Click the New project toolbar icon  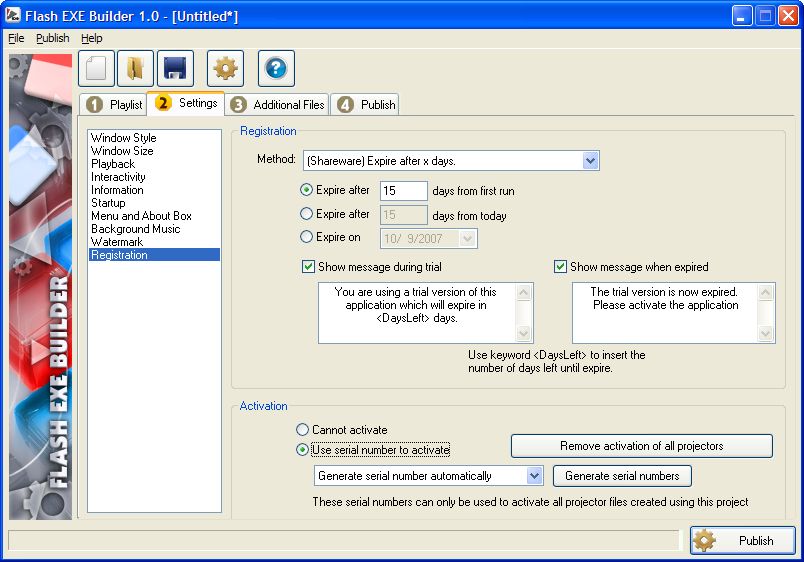pyautogui.click(x=96, y=68)
